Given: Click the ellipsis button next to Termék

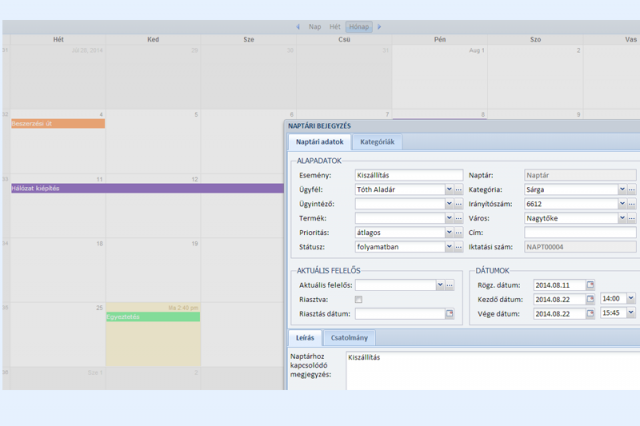Looking at the screenshot, I should pos(458,218).
